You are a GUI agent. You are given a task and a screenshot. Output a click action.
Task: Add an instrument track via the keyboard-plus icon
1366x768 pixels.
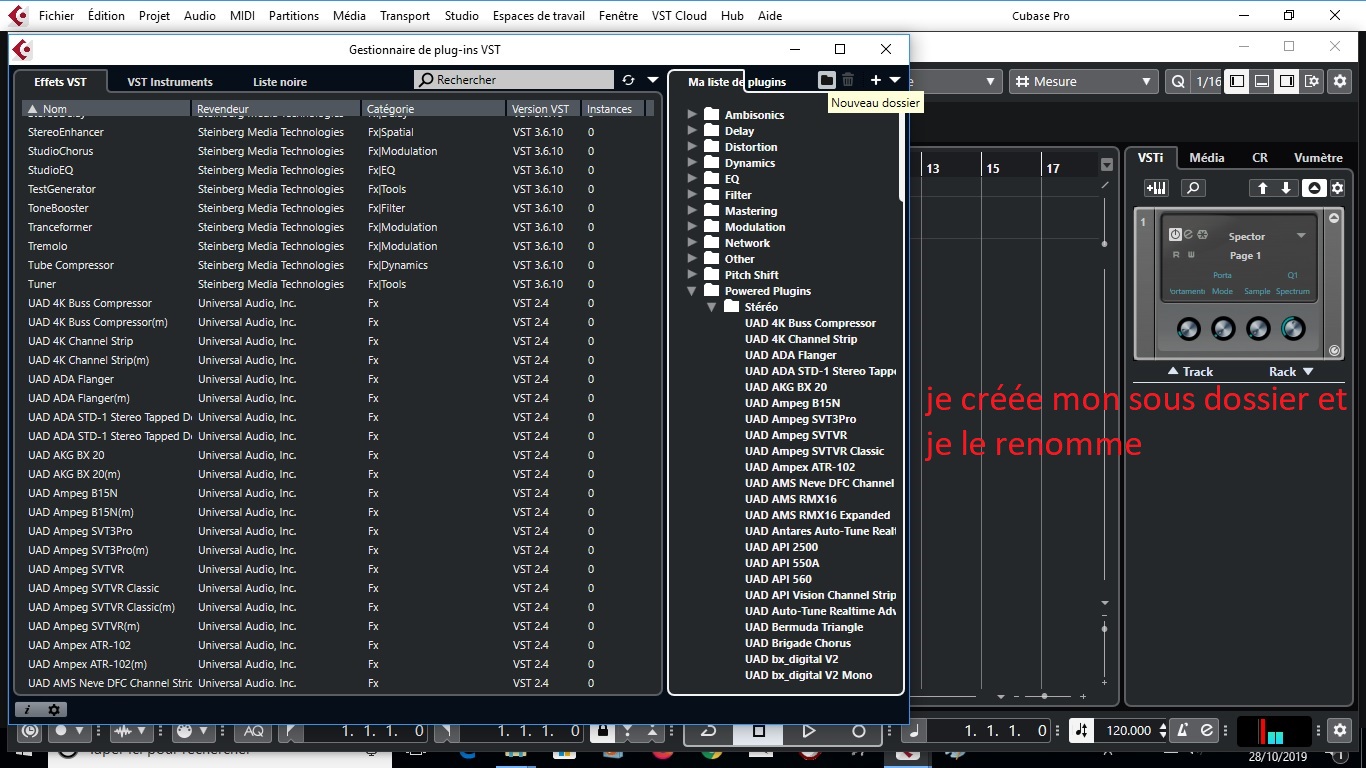coord(1156,188)
